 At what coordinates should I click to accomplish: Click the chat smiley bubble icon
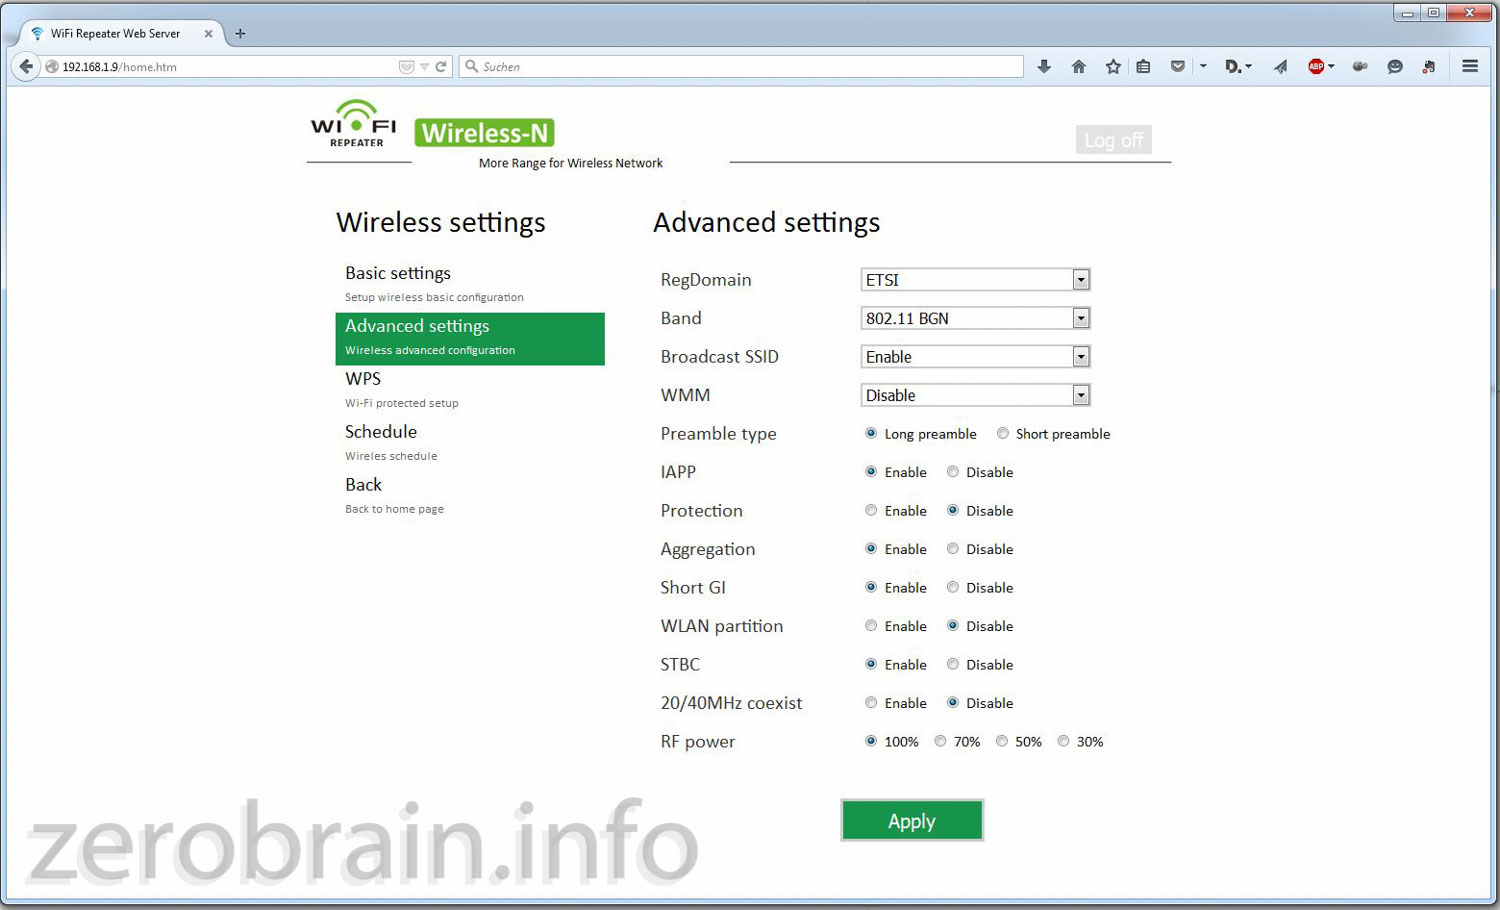(x=1395, y=67)
